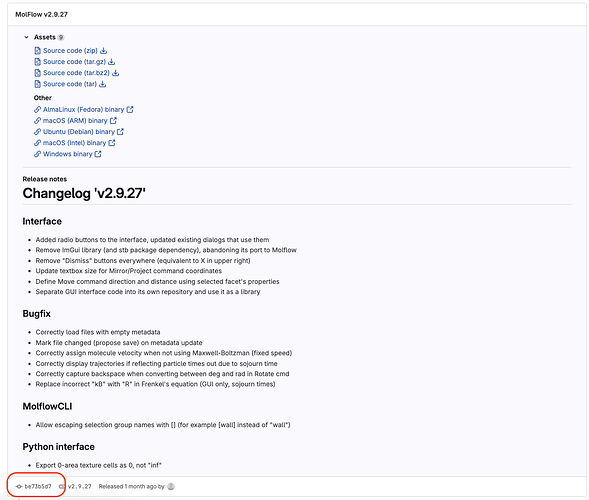Click "Mark file changed (propose save)" bullet
This screenshot has width=589, height=500.
click(x=119, y=343)
